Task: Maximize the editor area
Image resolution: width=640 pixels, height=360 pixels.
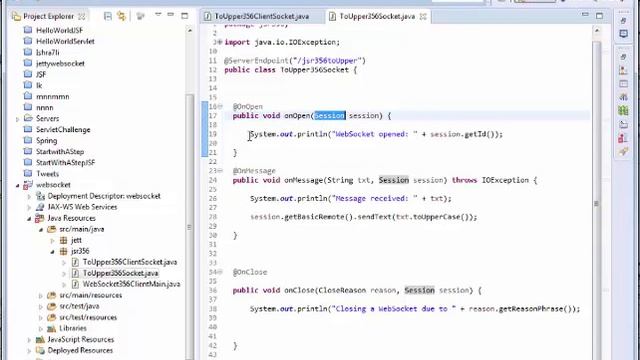Action: tap(599, 16)
